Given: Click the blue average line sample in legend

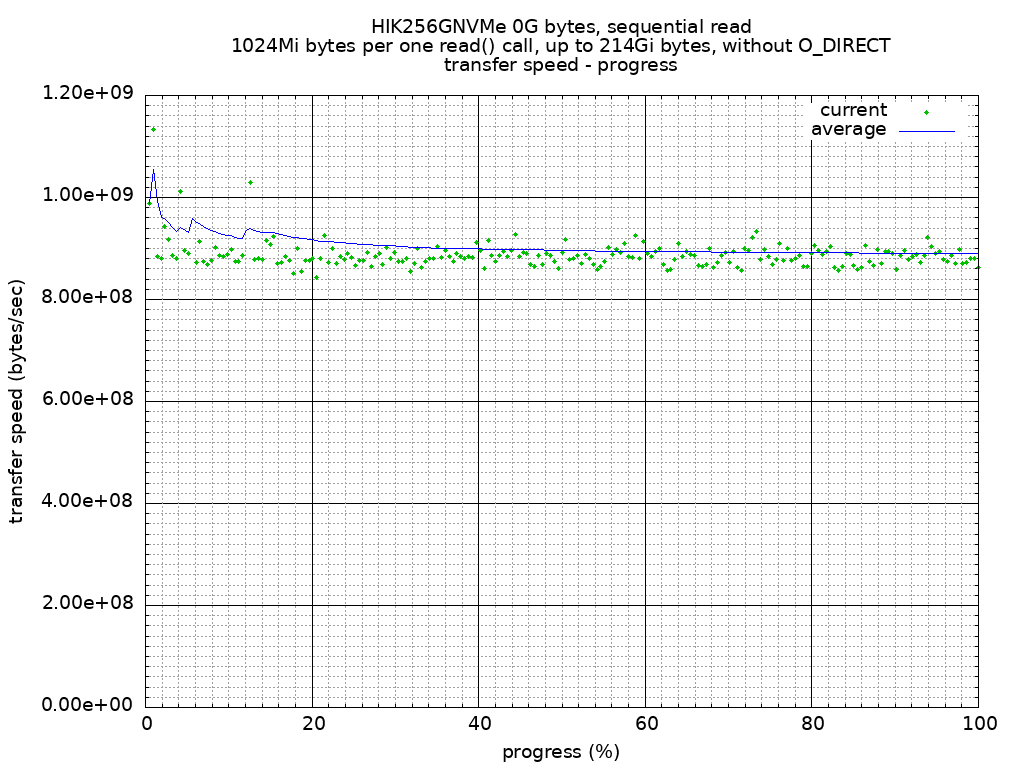Looking at the screenshot, I should [x=926, y=130].
